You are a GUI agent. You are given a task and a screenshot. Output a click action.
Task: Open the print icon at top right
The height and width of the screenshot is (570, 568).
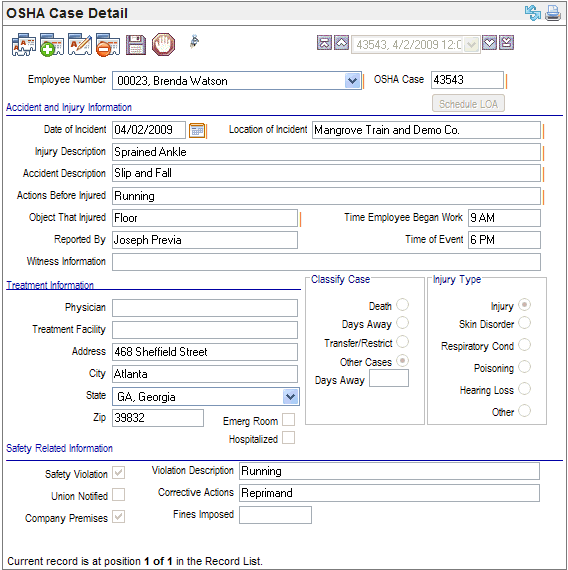553,13
